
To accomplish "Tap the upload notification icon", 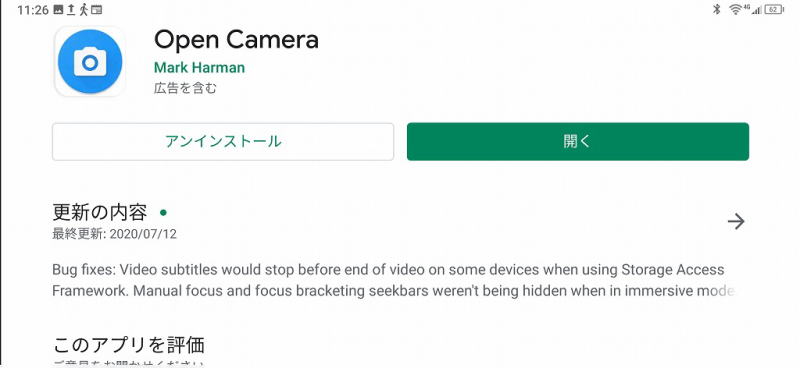I will click(x=71, y=9).
